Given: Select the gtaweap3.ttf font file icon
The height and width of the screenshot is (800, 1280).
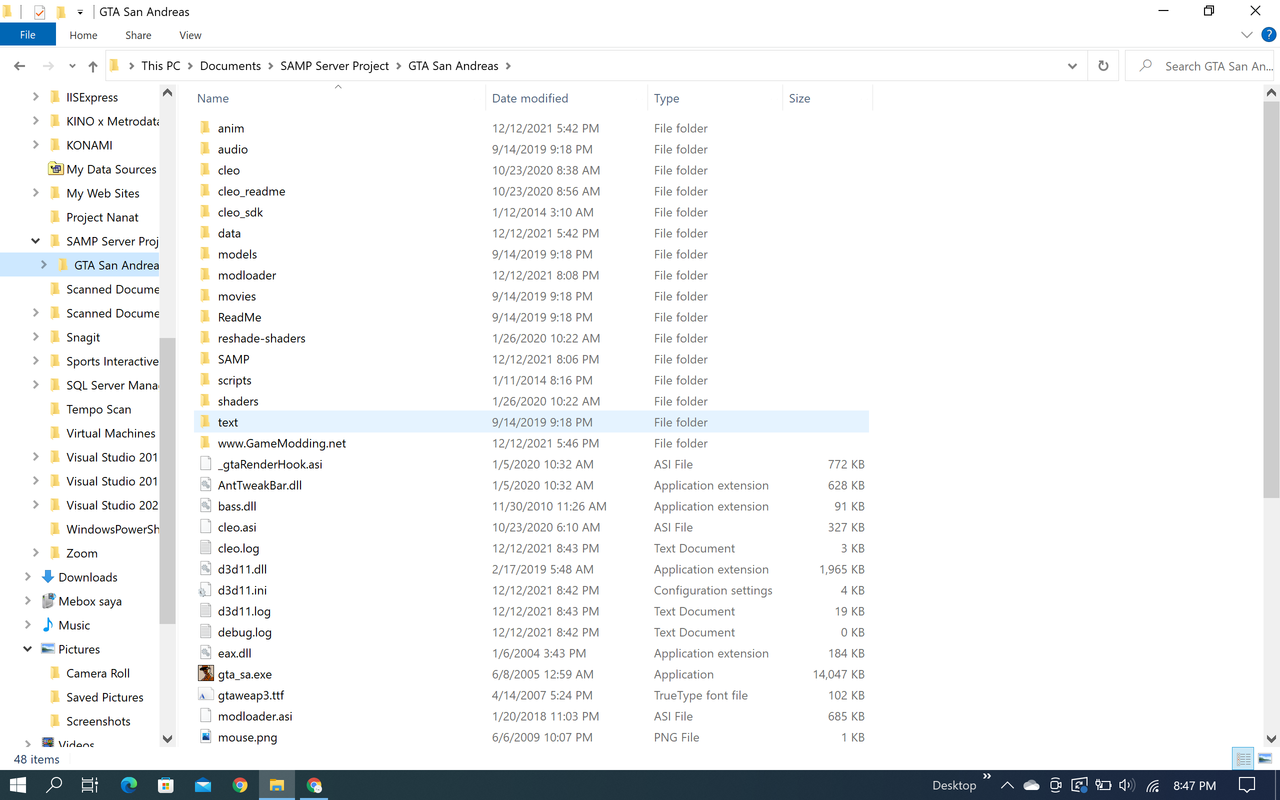Looking at the screenshot, I should 206,695.
